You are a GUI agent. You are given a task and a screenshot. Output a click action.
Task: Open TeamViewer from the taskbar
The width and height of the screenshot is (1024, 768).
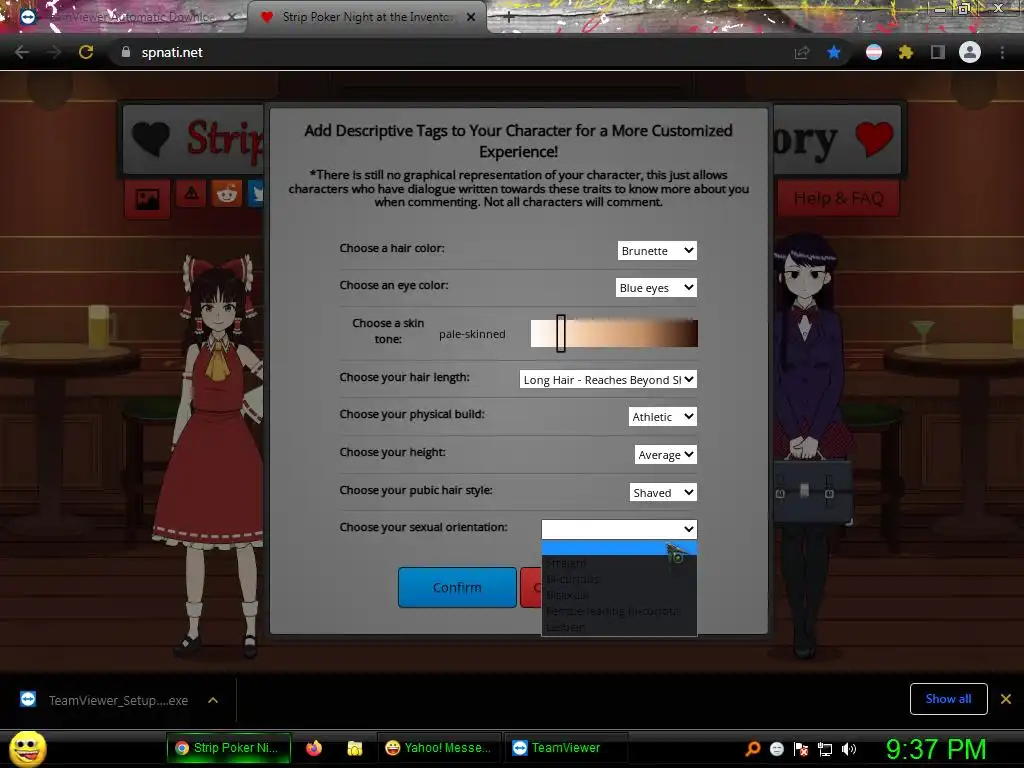[566, 748]
